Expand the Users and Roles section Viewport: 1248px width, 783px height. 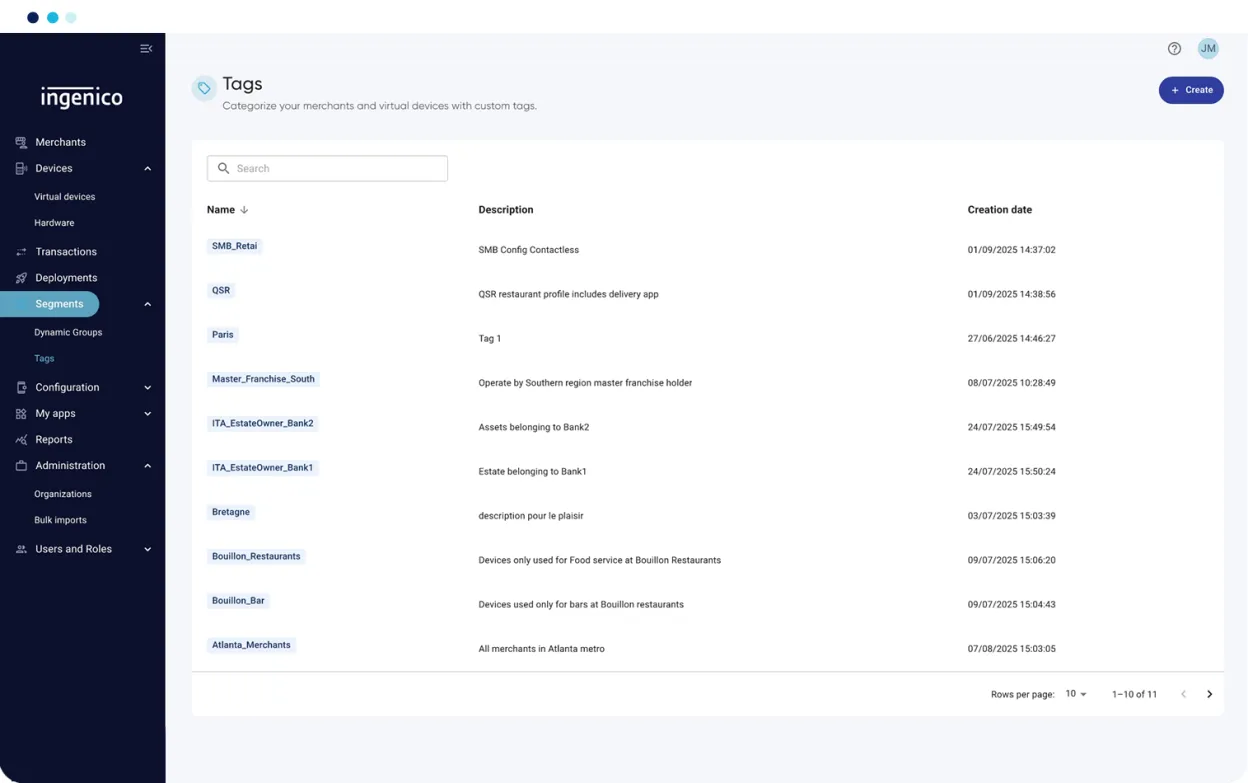[x=147, y=549]
